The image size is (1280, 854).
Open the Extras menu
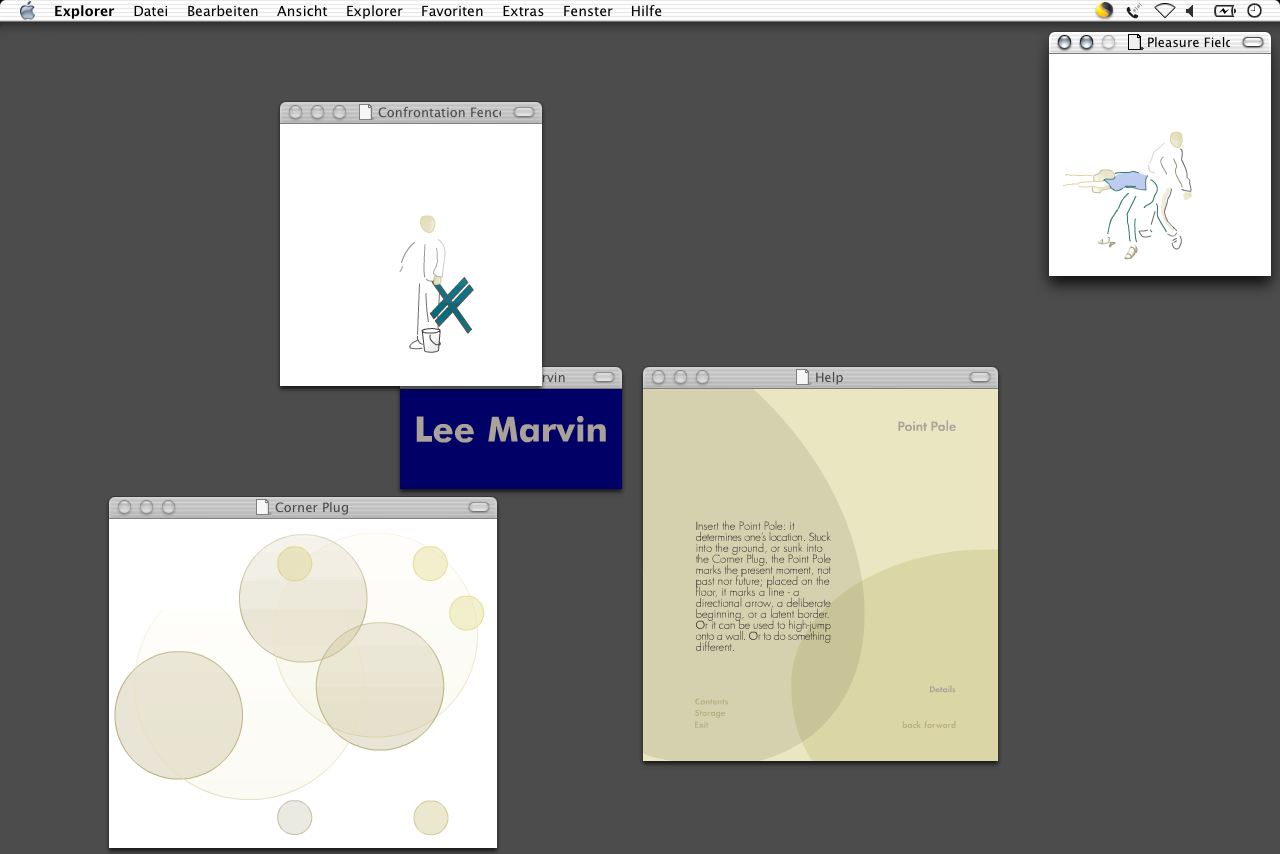[x=523, y=11]
